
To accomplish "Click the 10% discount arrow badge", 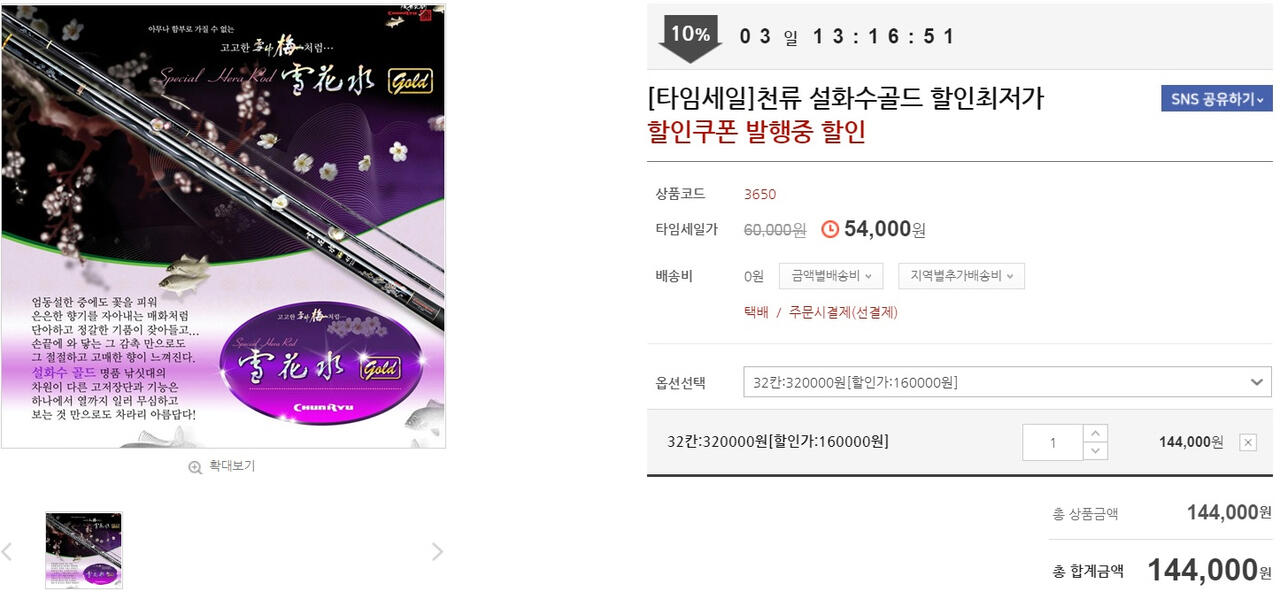I will coord(690,39).
